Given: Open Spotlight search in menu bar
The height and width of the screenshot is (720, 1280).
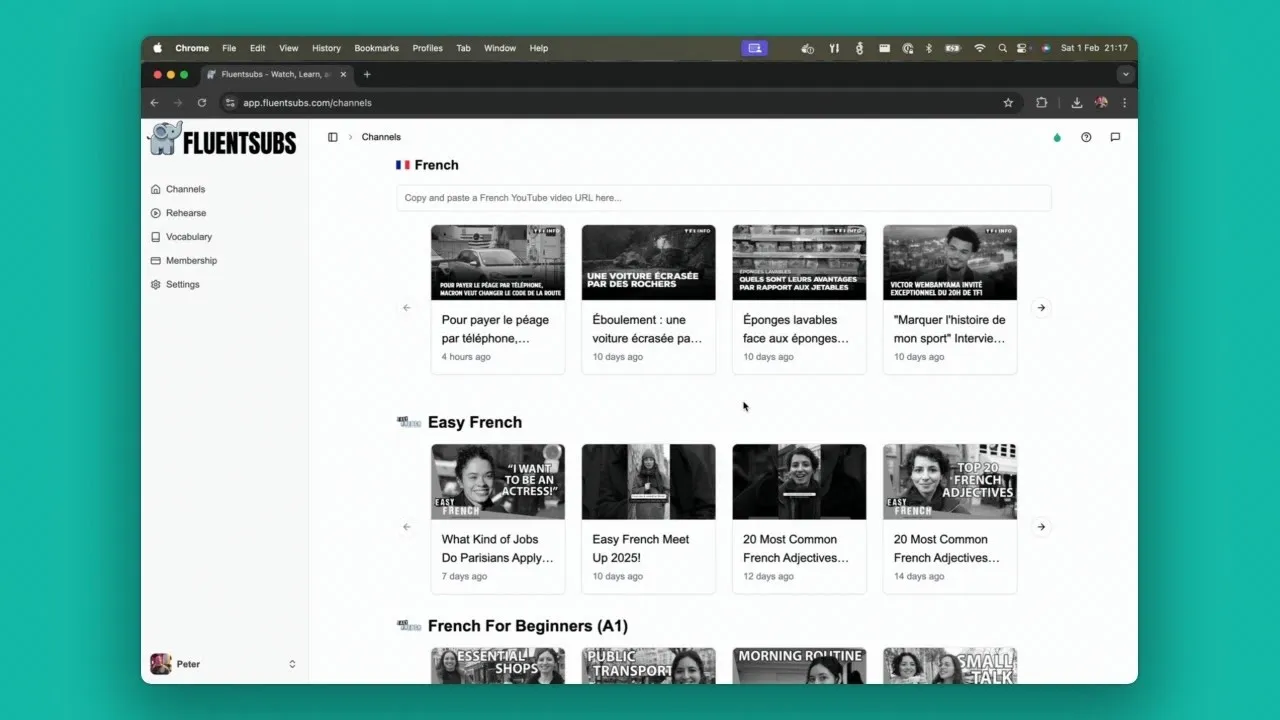Looking at the screenshot, I should 1002,48.
